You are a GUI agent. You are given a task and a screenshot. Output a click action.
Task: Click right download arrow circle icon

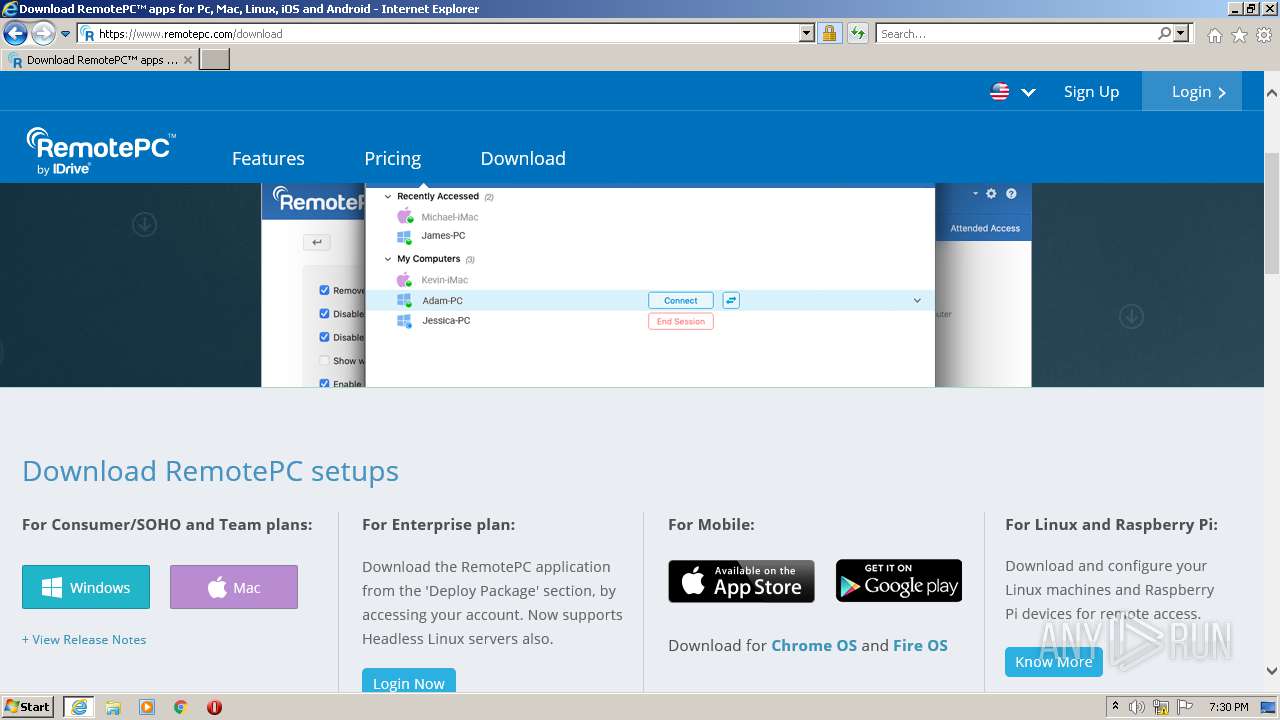tap(1131, 317)
